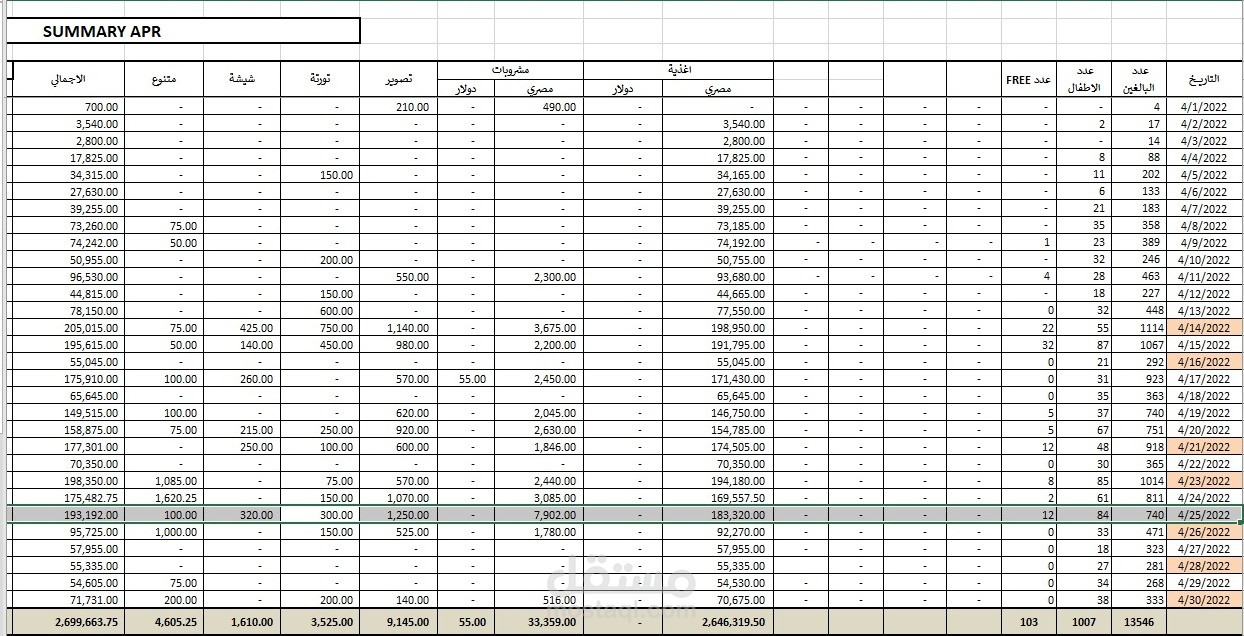
Task: Select the total cell 33,359.00
Action: tap(537, 621)
